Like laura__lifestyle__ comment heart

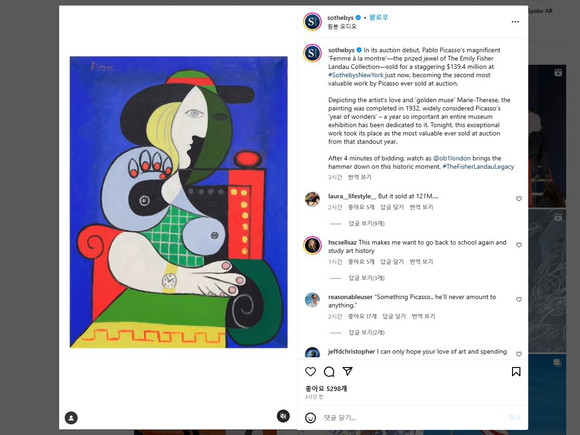click(519, 199)
